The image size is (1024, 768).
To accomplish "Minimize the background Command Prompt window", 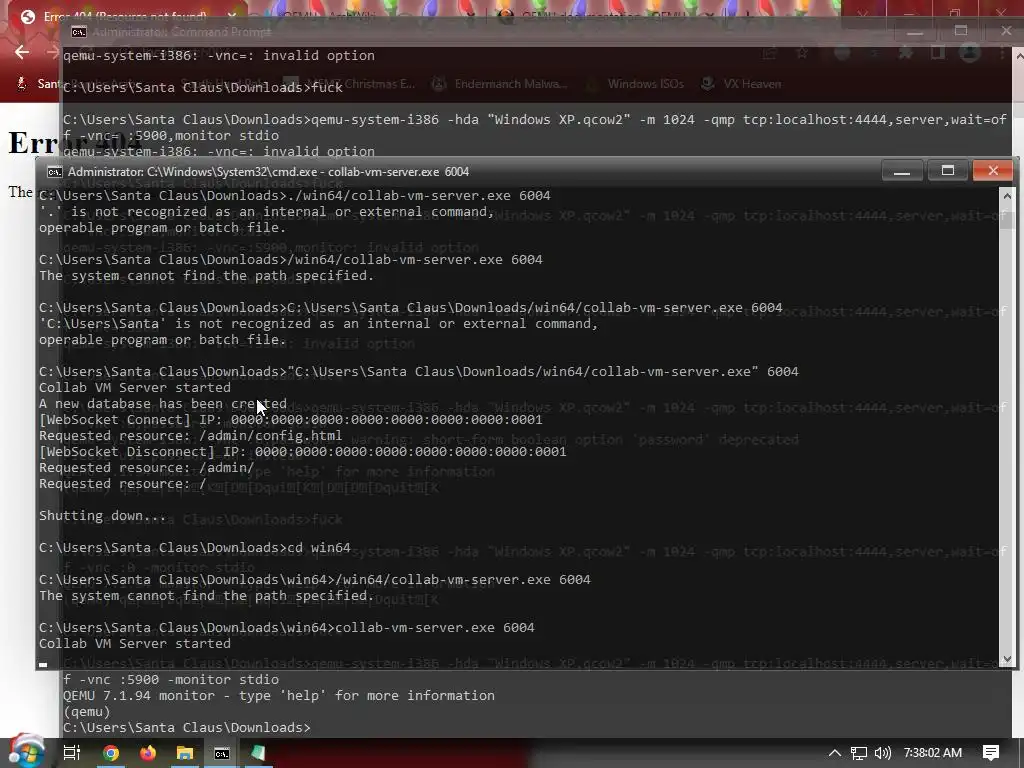I will tap(915, 31).
